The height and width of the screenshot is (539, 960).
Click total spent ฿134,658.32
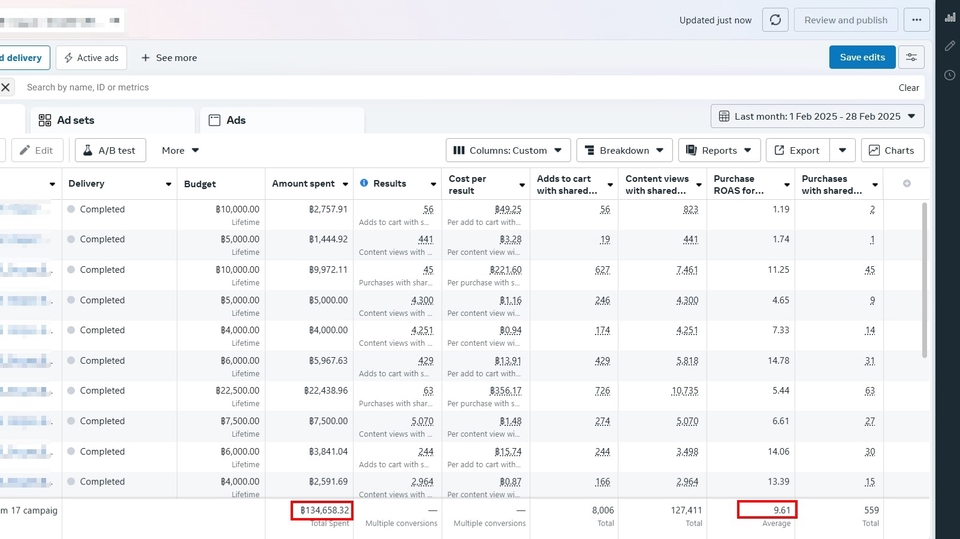click(x=324, y=510)
